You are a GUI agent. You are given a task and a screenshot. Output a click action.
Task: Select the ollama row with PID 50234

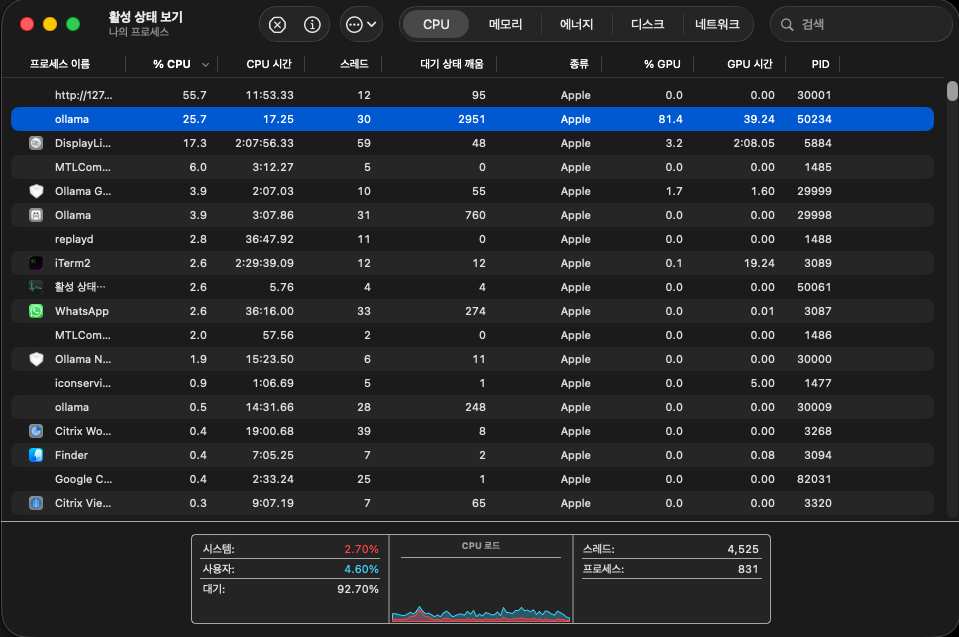472,119
